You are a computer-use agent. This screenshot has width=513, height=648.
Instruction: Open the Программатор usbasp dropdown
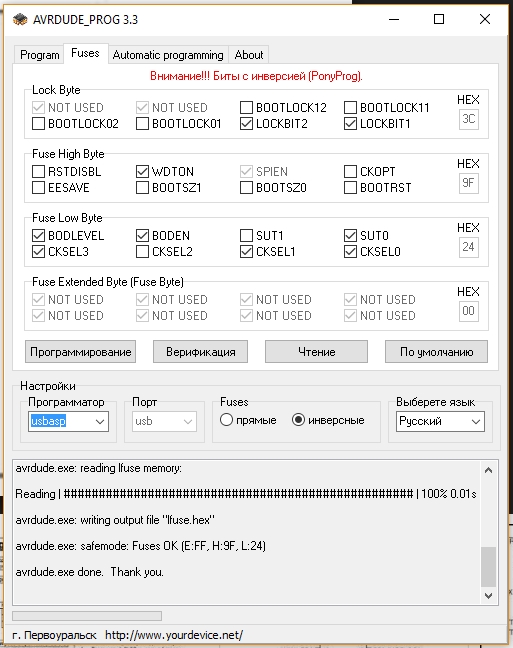(x=68, y=422)
